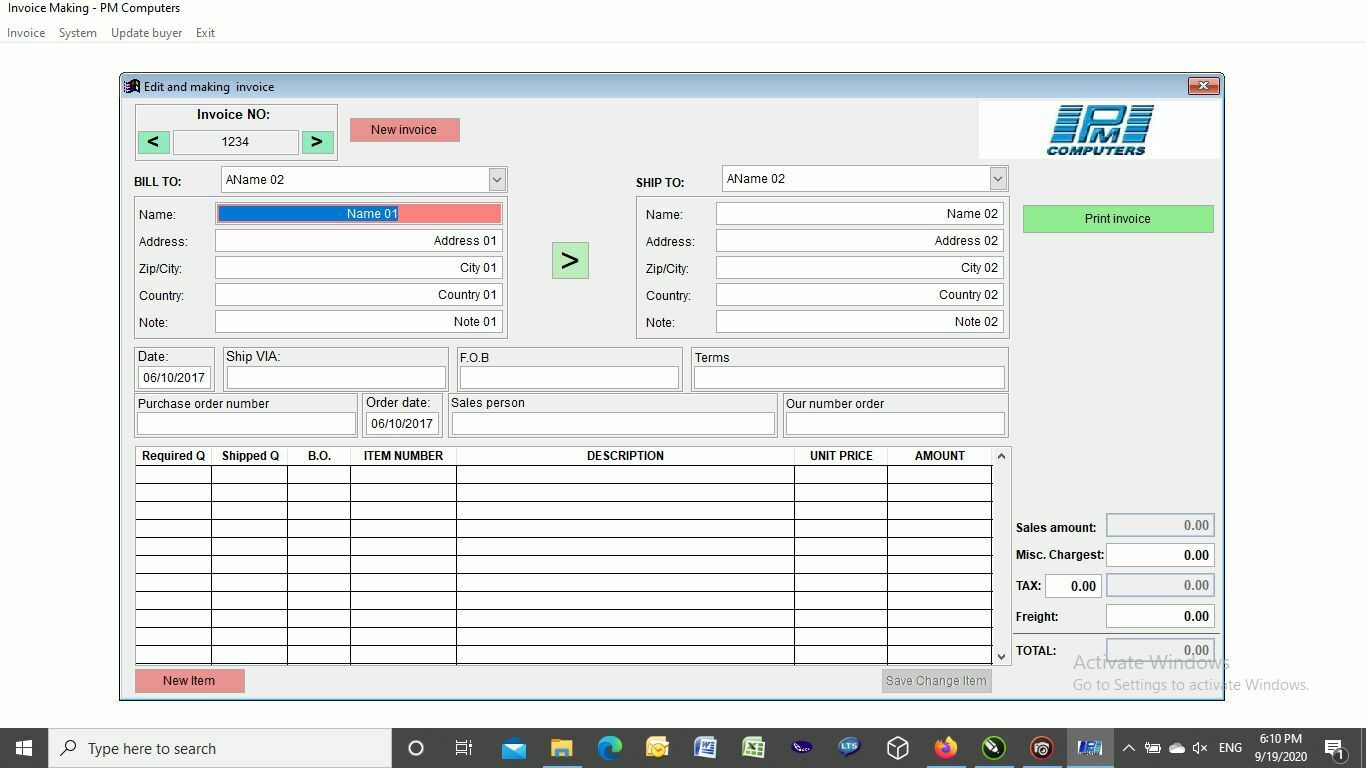
Task: Open Task View on taskbar
Action: pos(464,748)
